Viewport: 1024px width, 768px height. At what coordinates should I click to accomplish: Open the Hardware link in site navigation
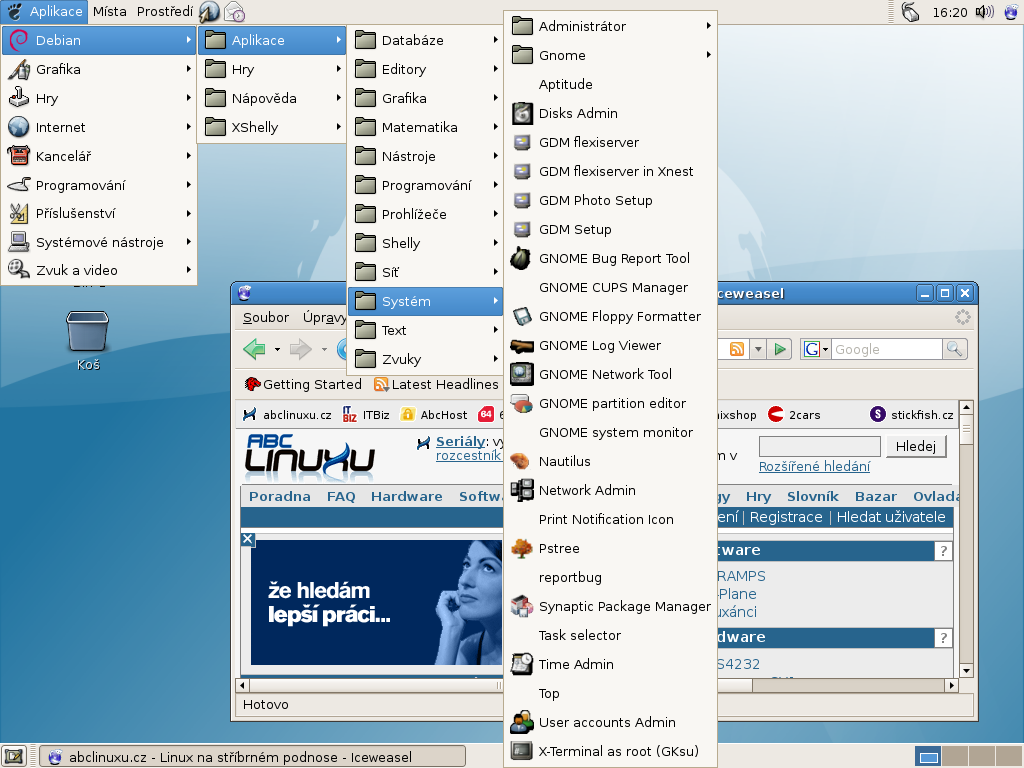coord(407,496)
